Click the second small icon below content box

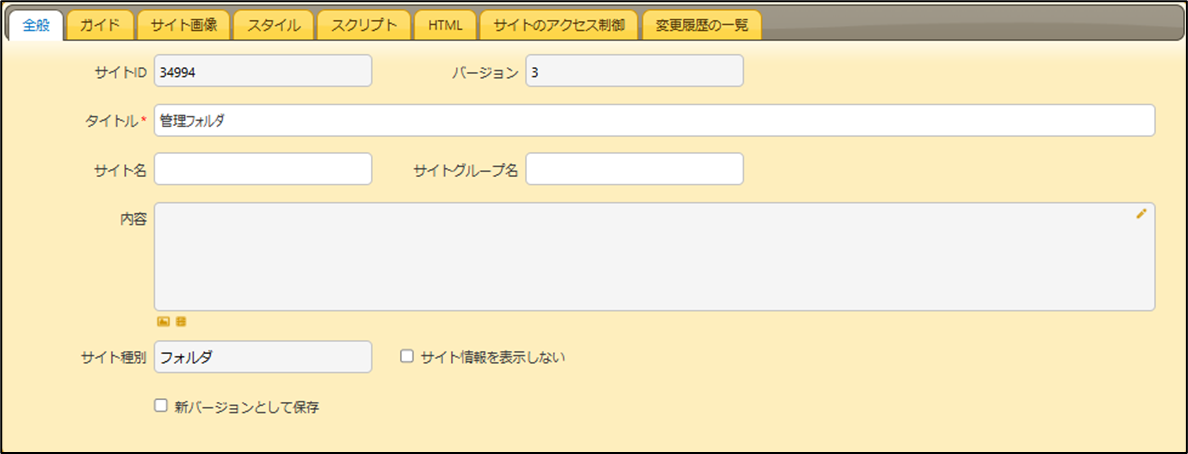click(x=181, y=322)
